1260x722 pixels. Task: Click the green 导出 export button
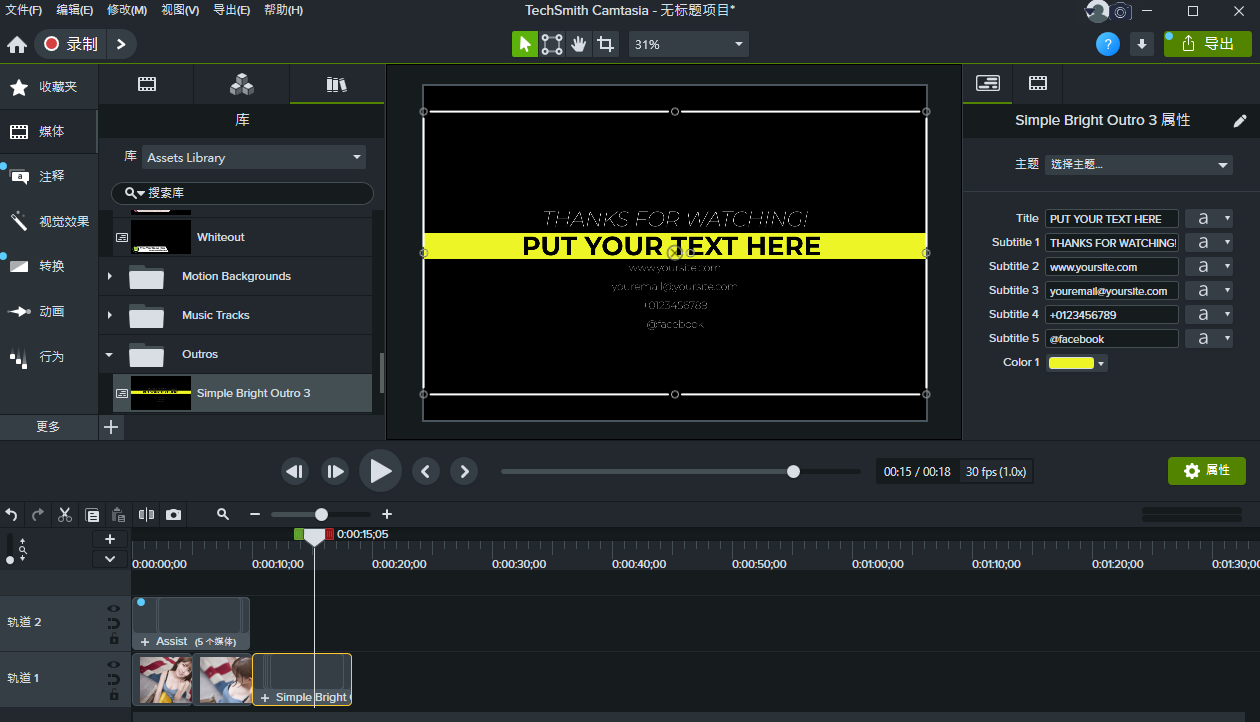[1208, 44]
